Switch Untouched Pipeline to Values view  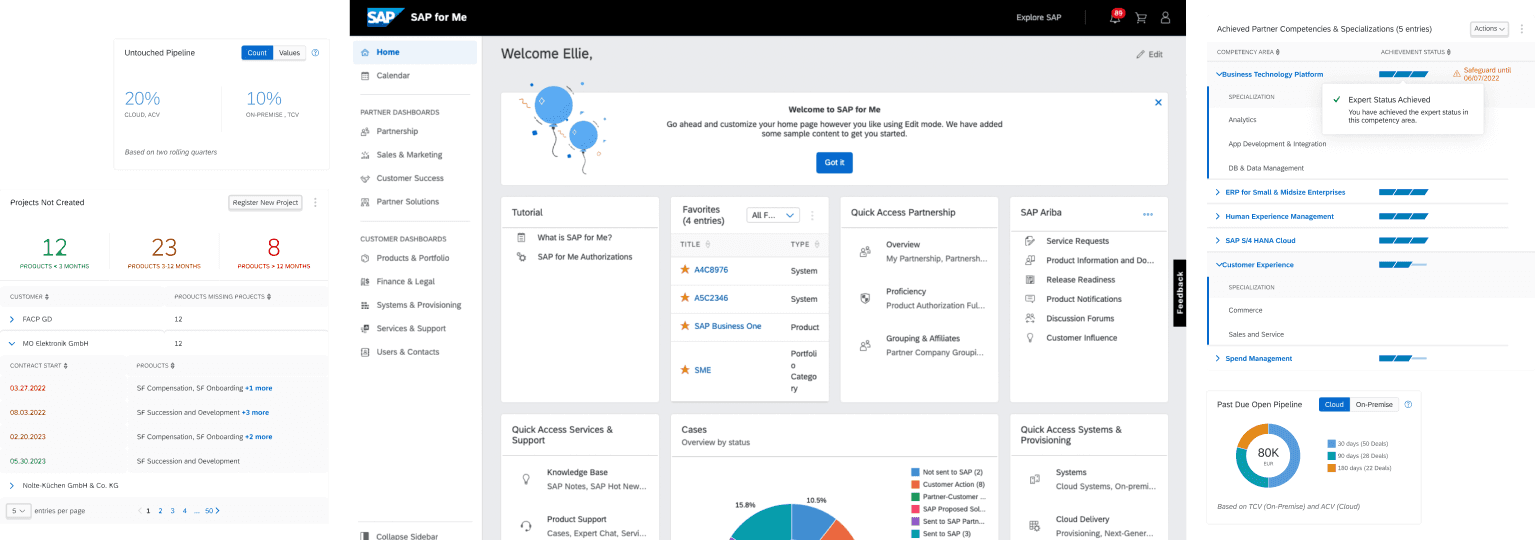click(289, 53)
